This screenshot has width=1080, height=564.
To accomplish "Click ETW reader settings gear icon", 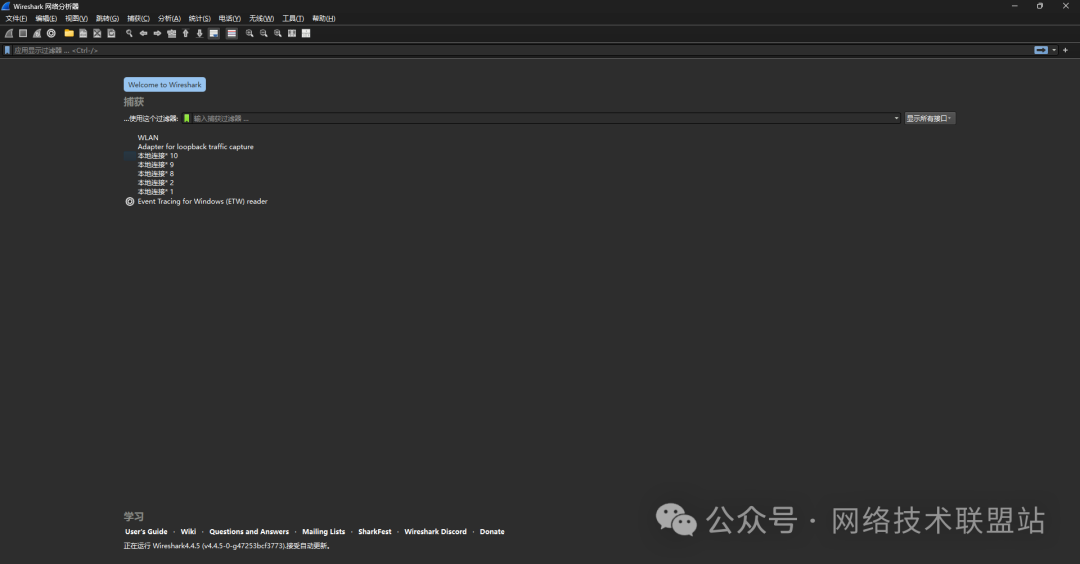I will click(129, 202).
